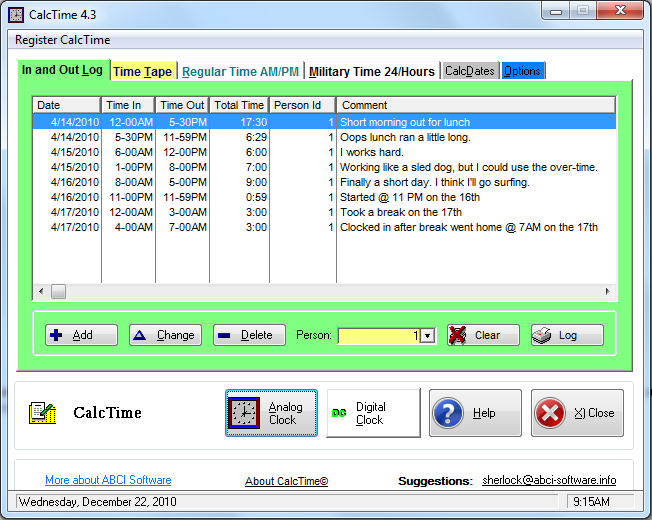Switch to the In and Out Log tab
The width and height of the screenshot is (652, 520).
[x=62, y=70]
